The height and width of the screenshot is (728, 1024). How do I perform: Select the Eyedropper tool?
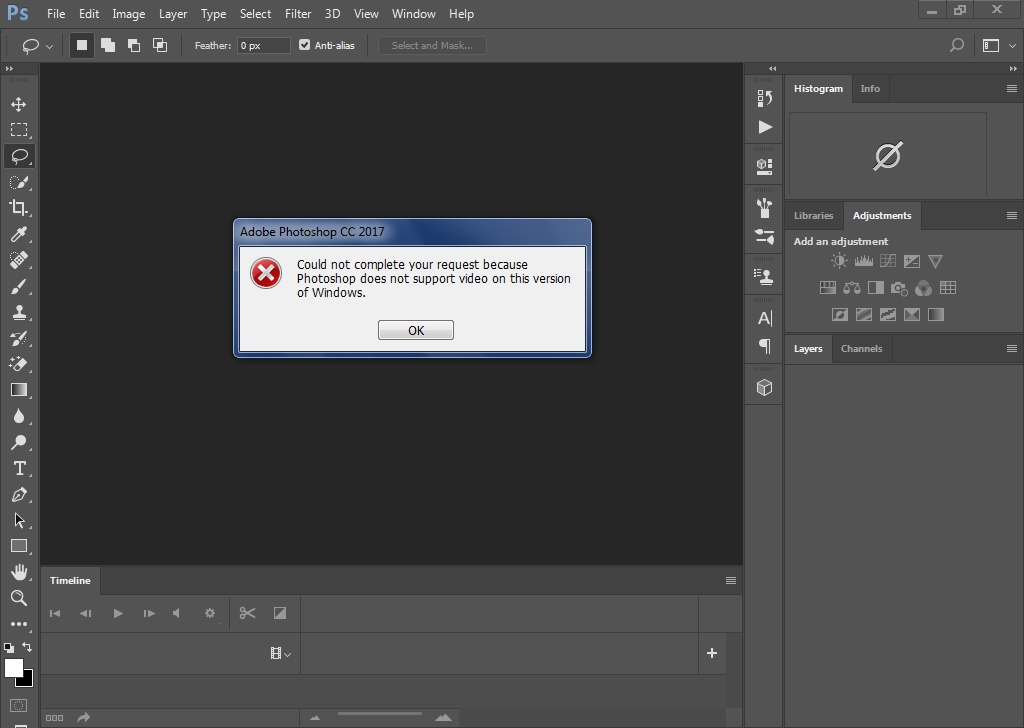tap(18, 234)
